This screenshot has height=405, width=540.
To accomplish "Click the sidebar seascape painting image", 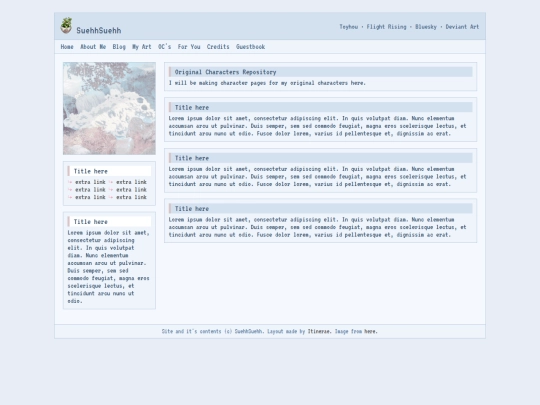I will pyautogui.click(x=109, y=108).
